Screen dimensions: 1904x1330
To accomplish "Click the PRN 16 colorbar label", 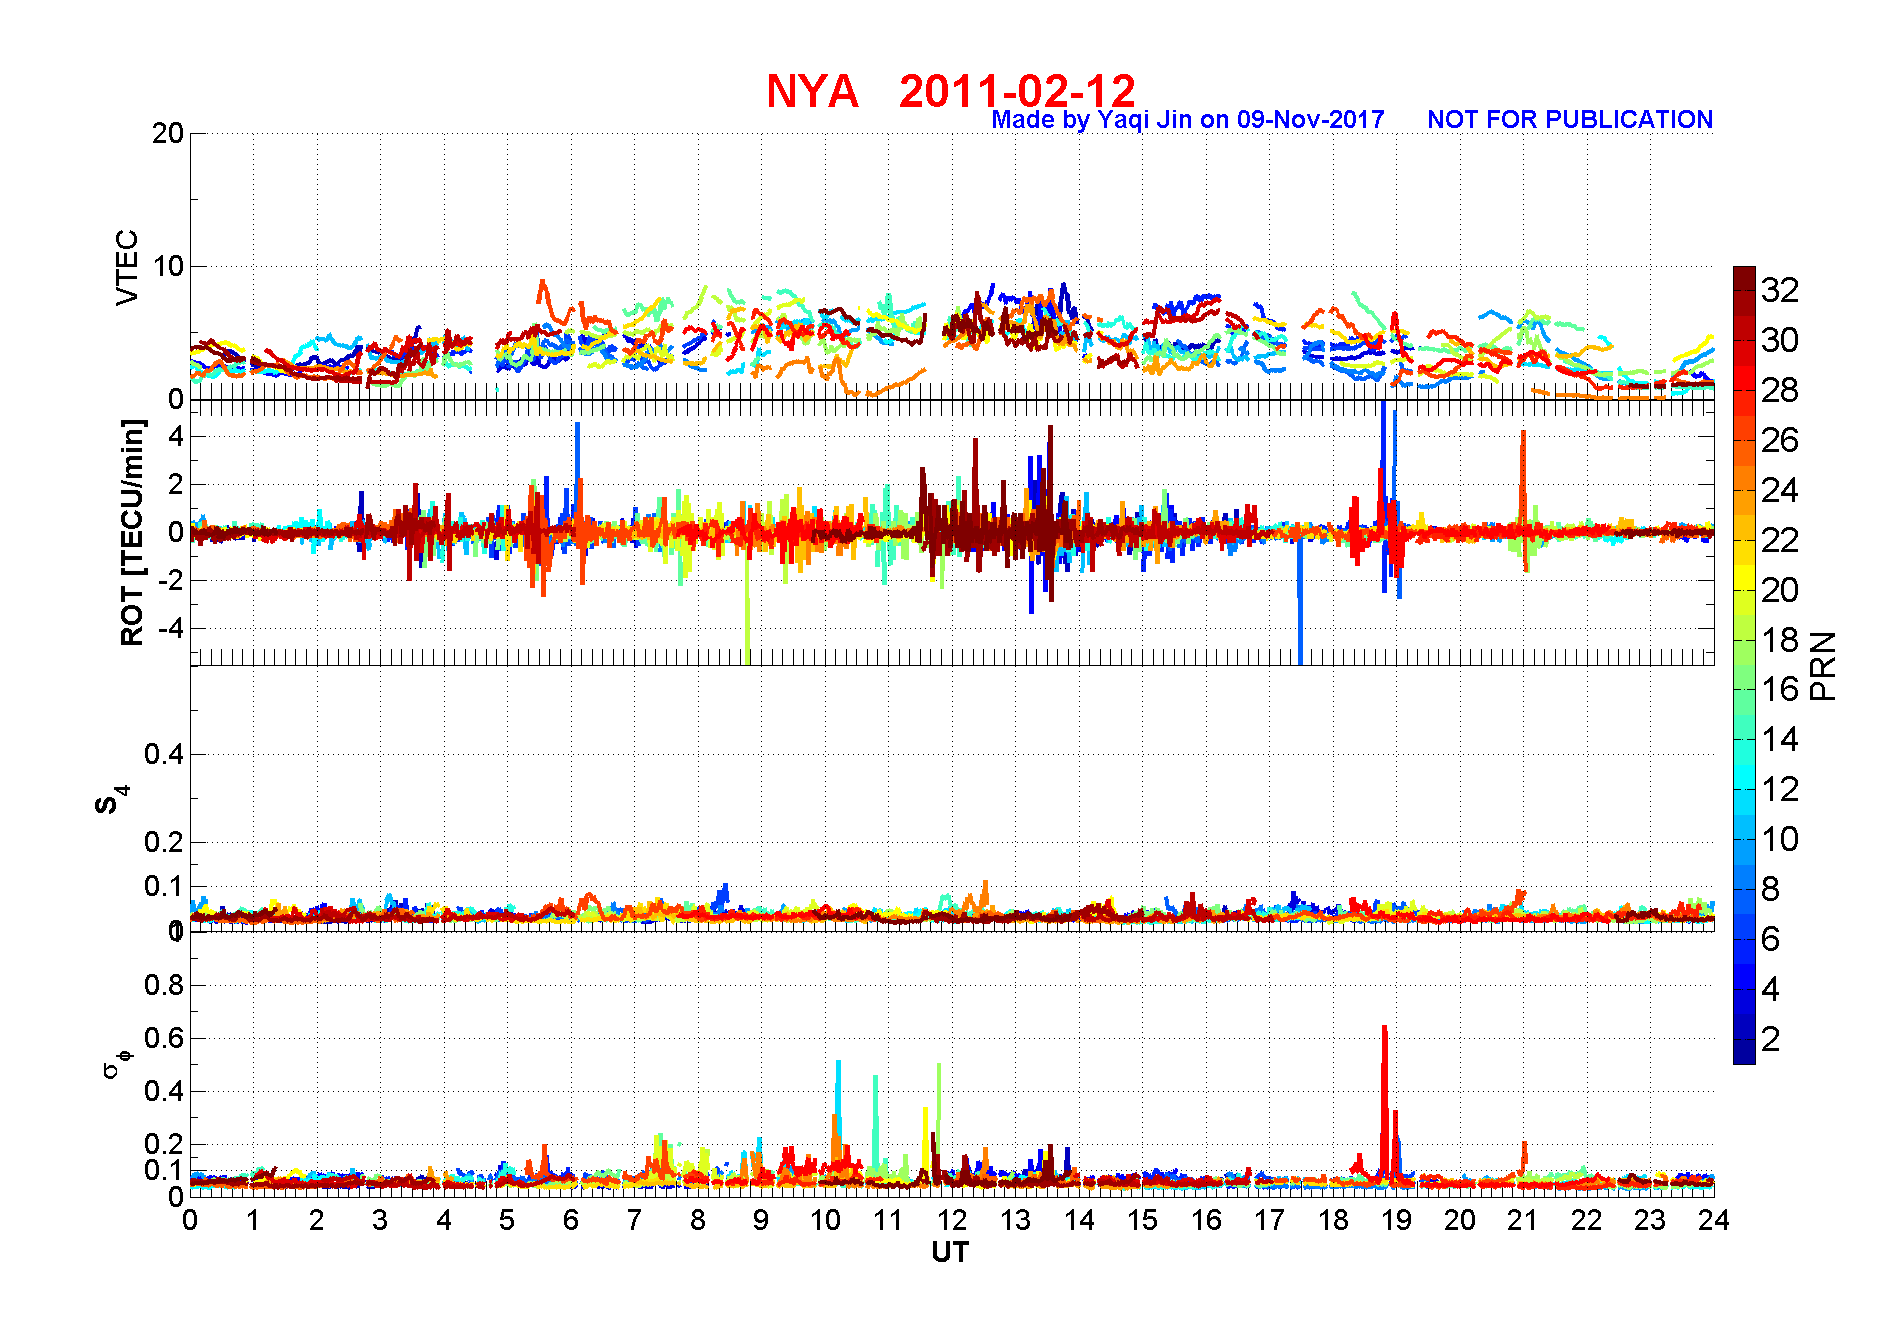I will [x=1780, y=689].
